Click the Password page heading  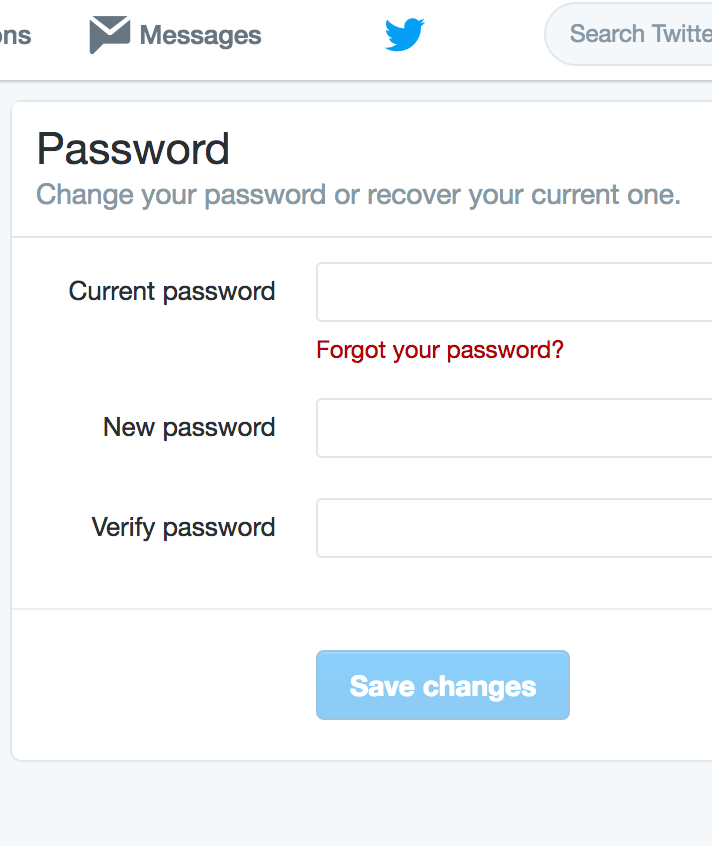(133, 149)
